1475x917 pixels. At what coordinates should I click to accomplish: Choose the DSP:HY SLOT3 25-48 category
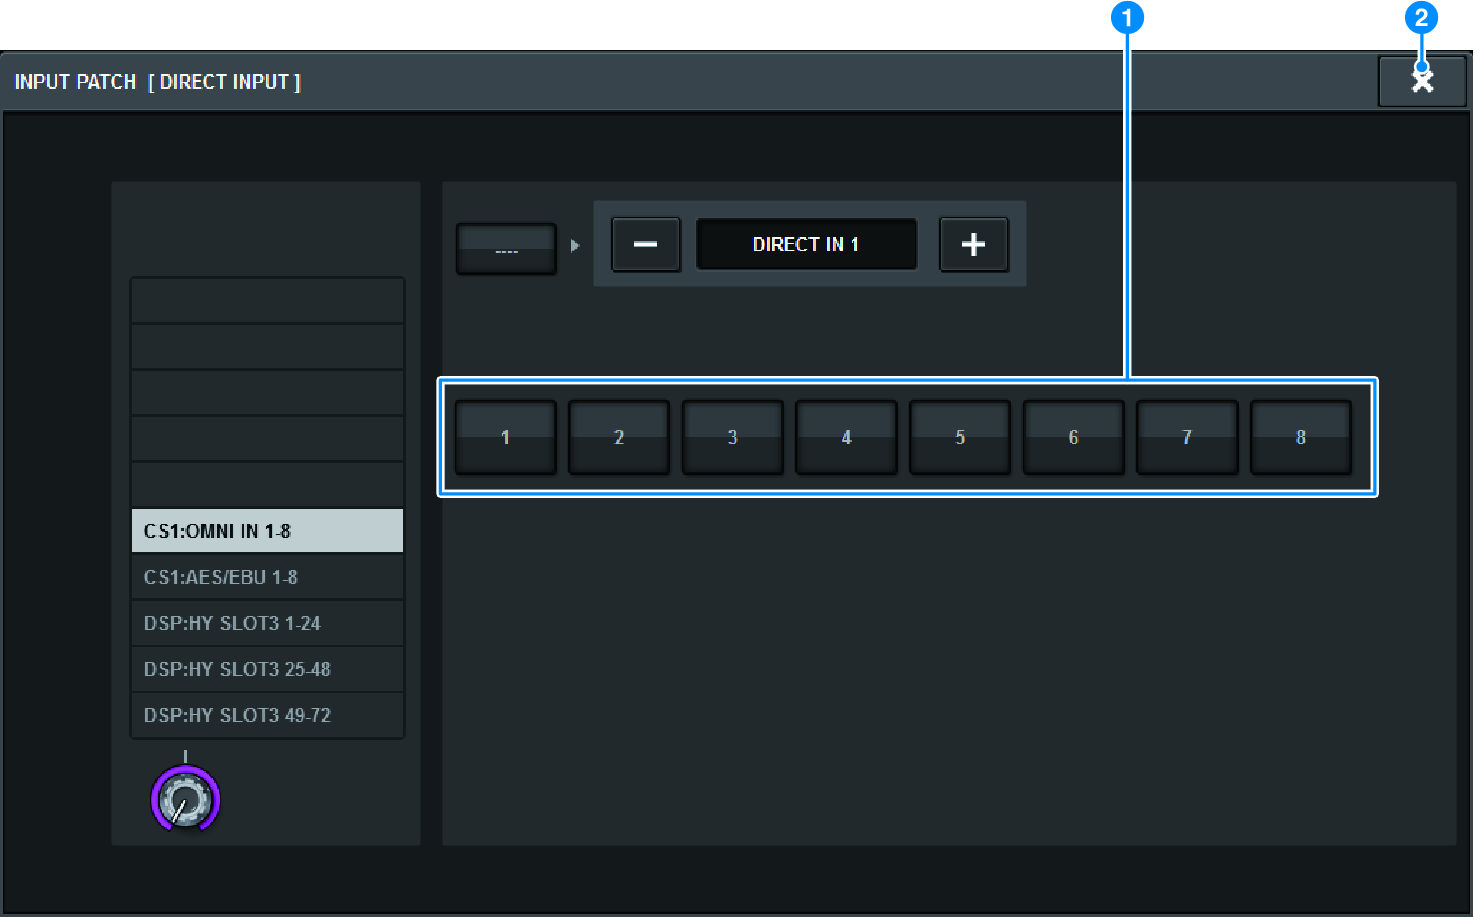[266, 668]
